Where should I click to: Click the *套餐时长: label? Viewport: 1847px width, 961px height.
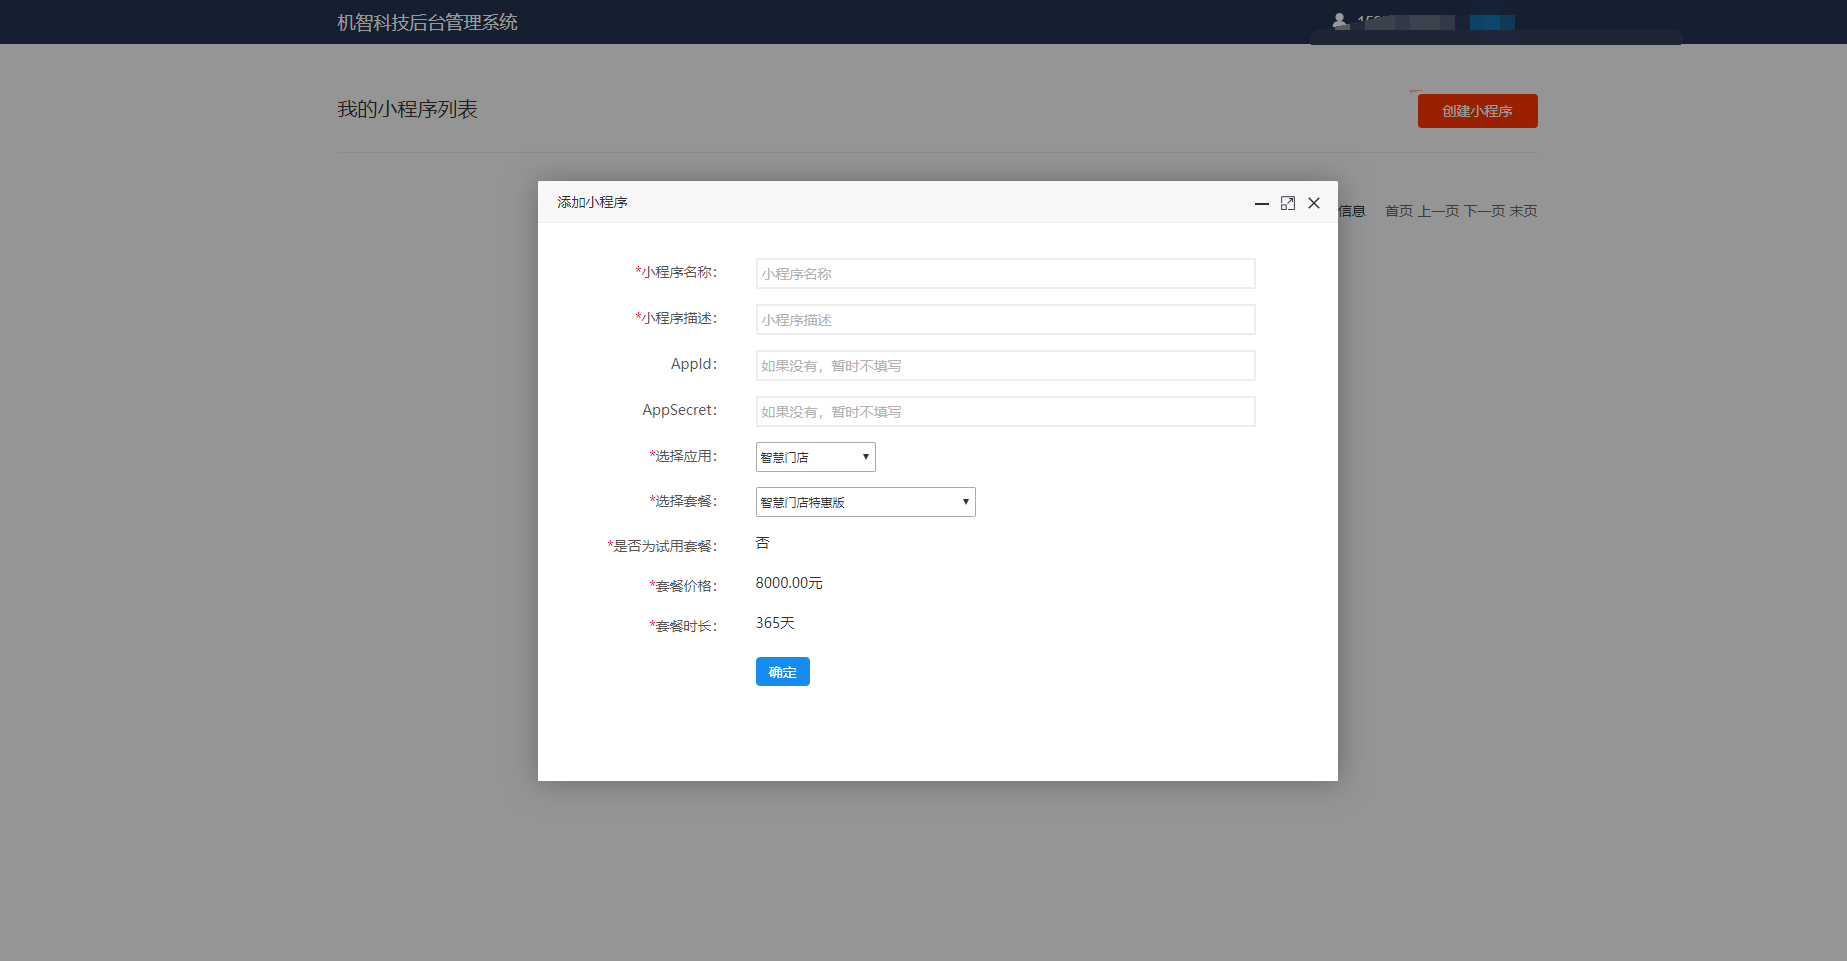point(683,626)
